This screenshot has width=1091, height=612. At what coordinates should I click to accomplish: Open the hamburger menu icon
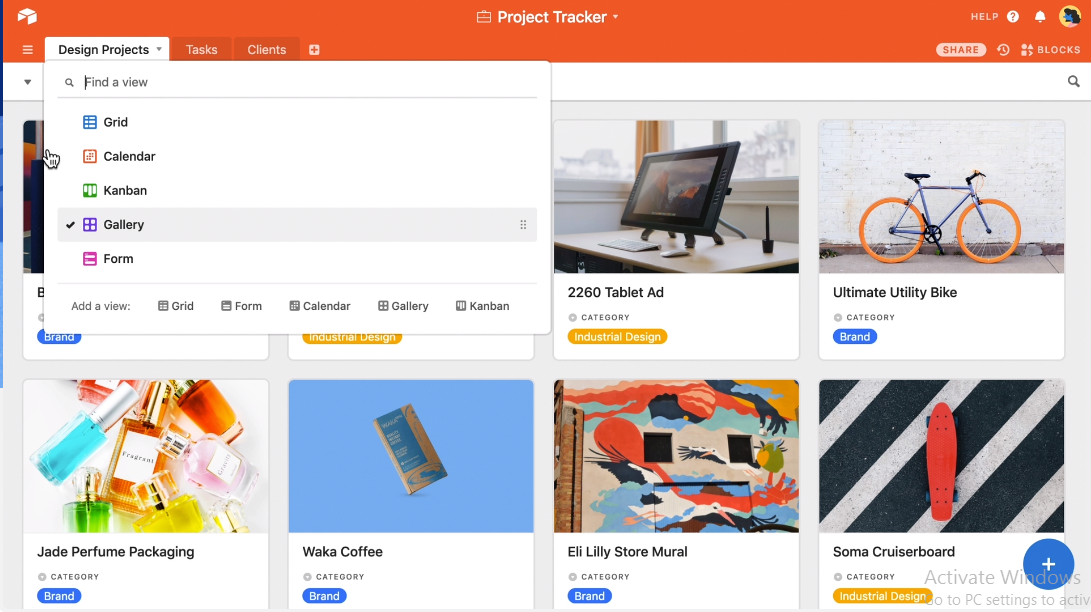(28, 49)
